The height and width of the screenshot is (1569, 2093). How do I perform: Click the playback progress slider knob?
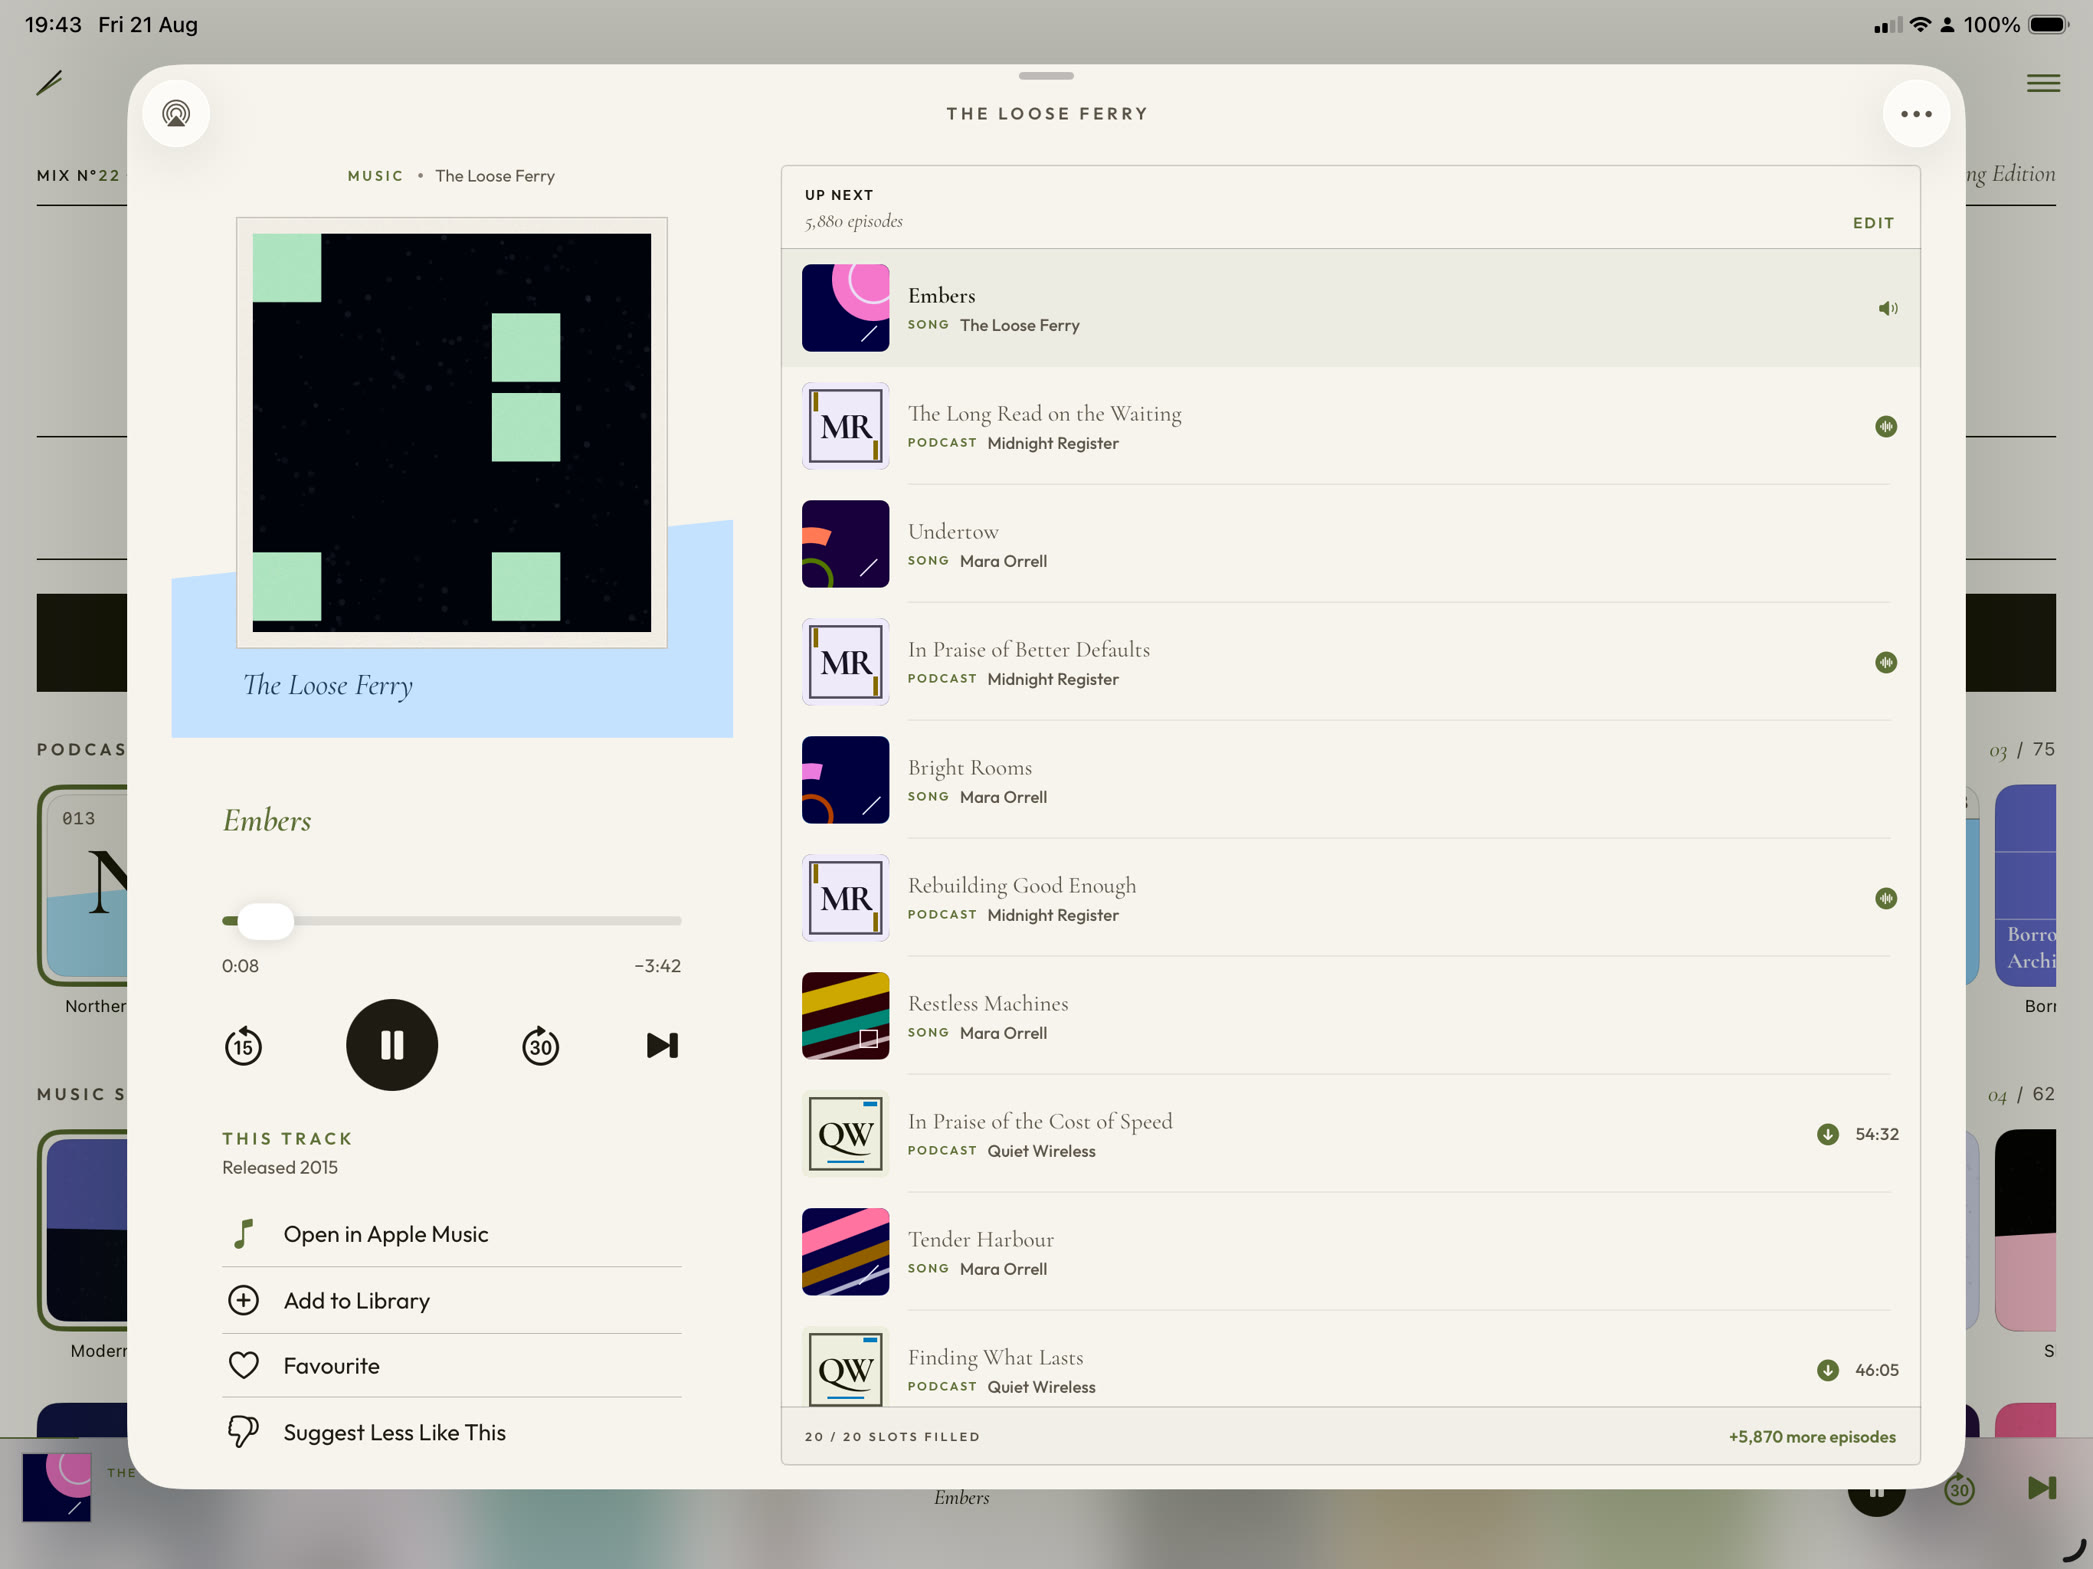(x=265, y=921)
